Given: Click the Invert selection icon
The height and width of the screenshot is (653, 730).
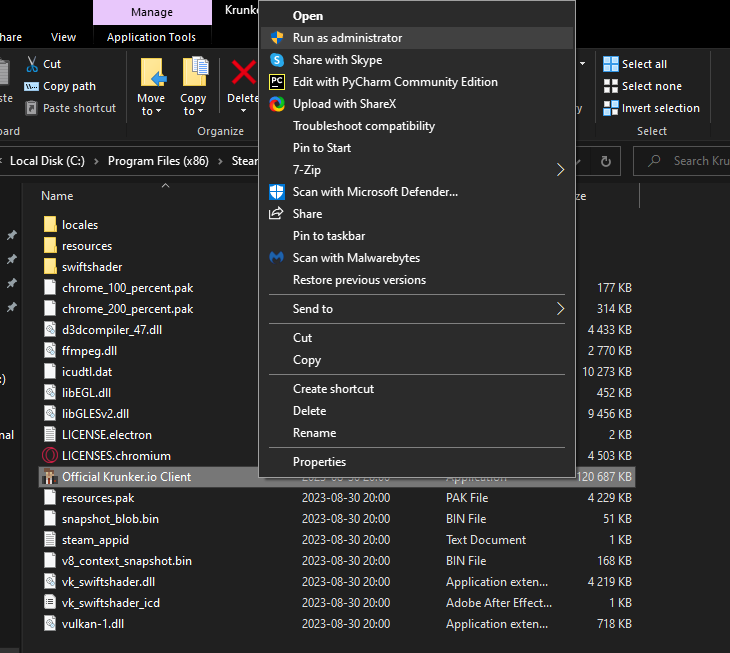Looking at the screenshot, I should [611, 108].
